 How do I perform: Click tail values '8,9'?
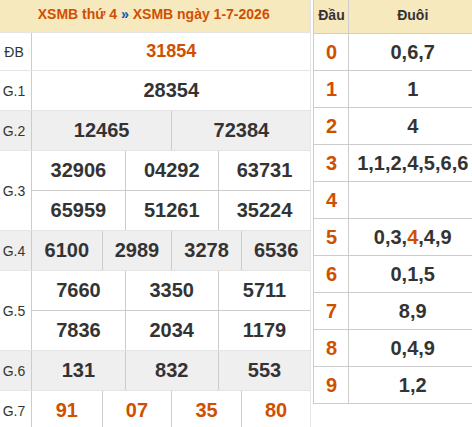pyautogui.click(x=413, y=311)
